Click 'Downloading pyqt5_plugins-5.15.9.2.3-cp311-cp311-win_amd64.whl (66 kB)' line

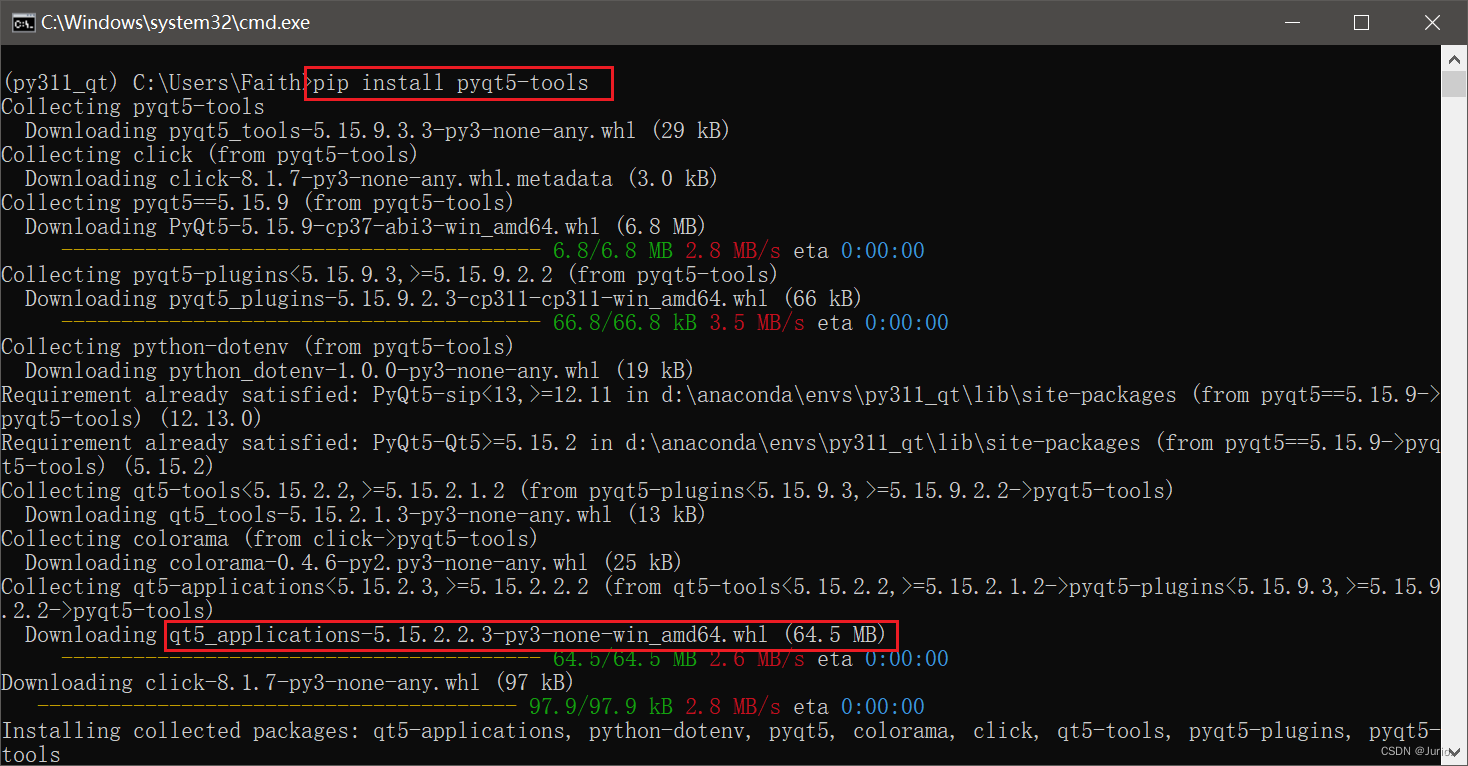pos(443,299)
